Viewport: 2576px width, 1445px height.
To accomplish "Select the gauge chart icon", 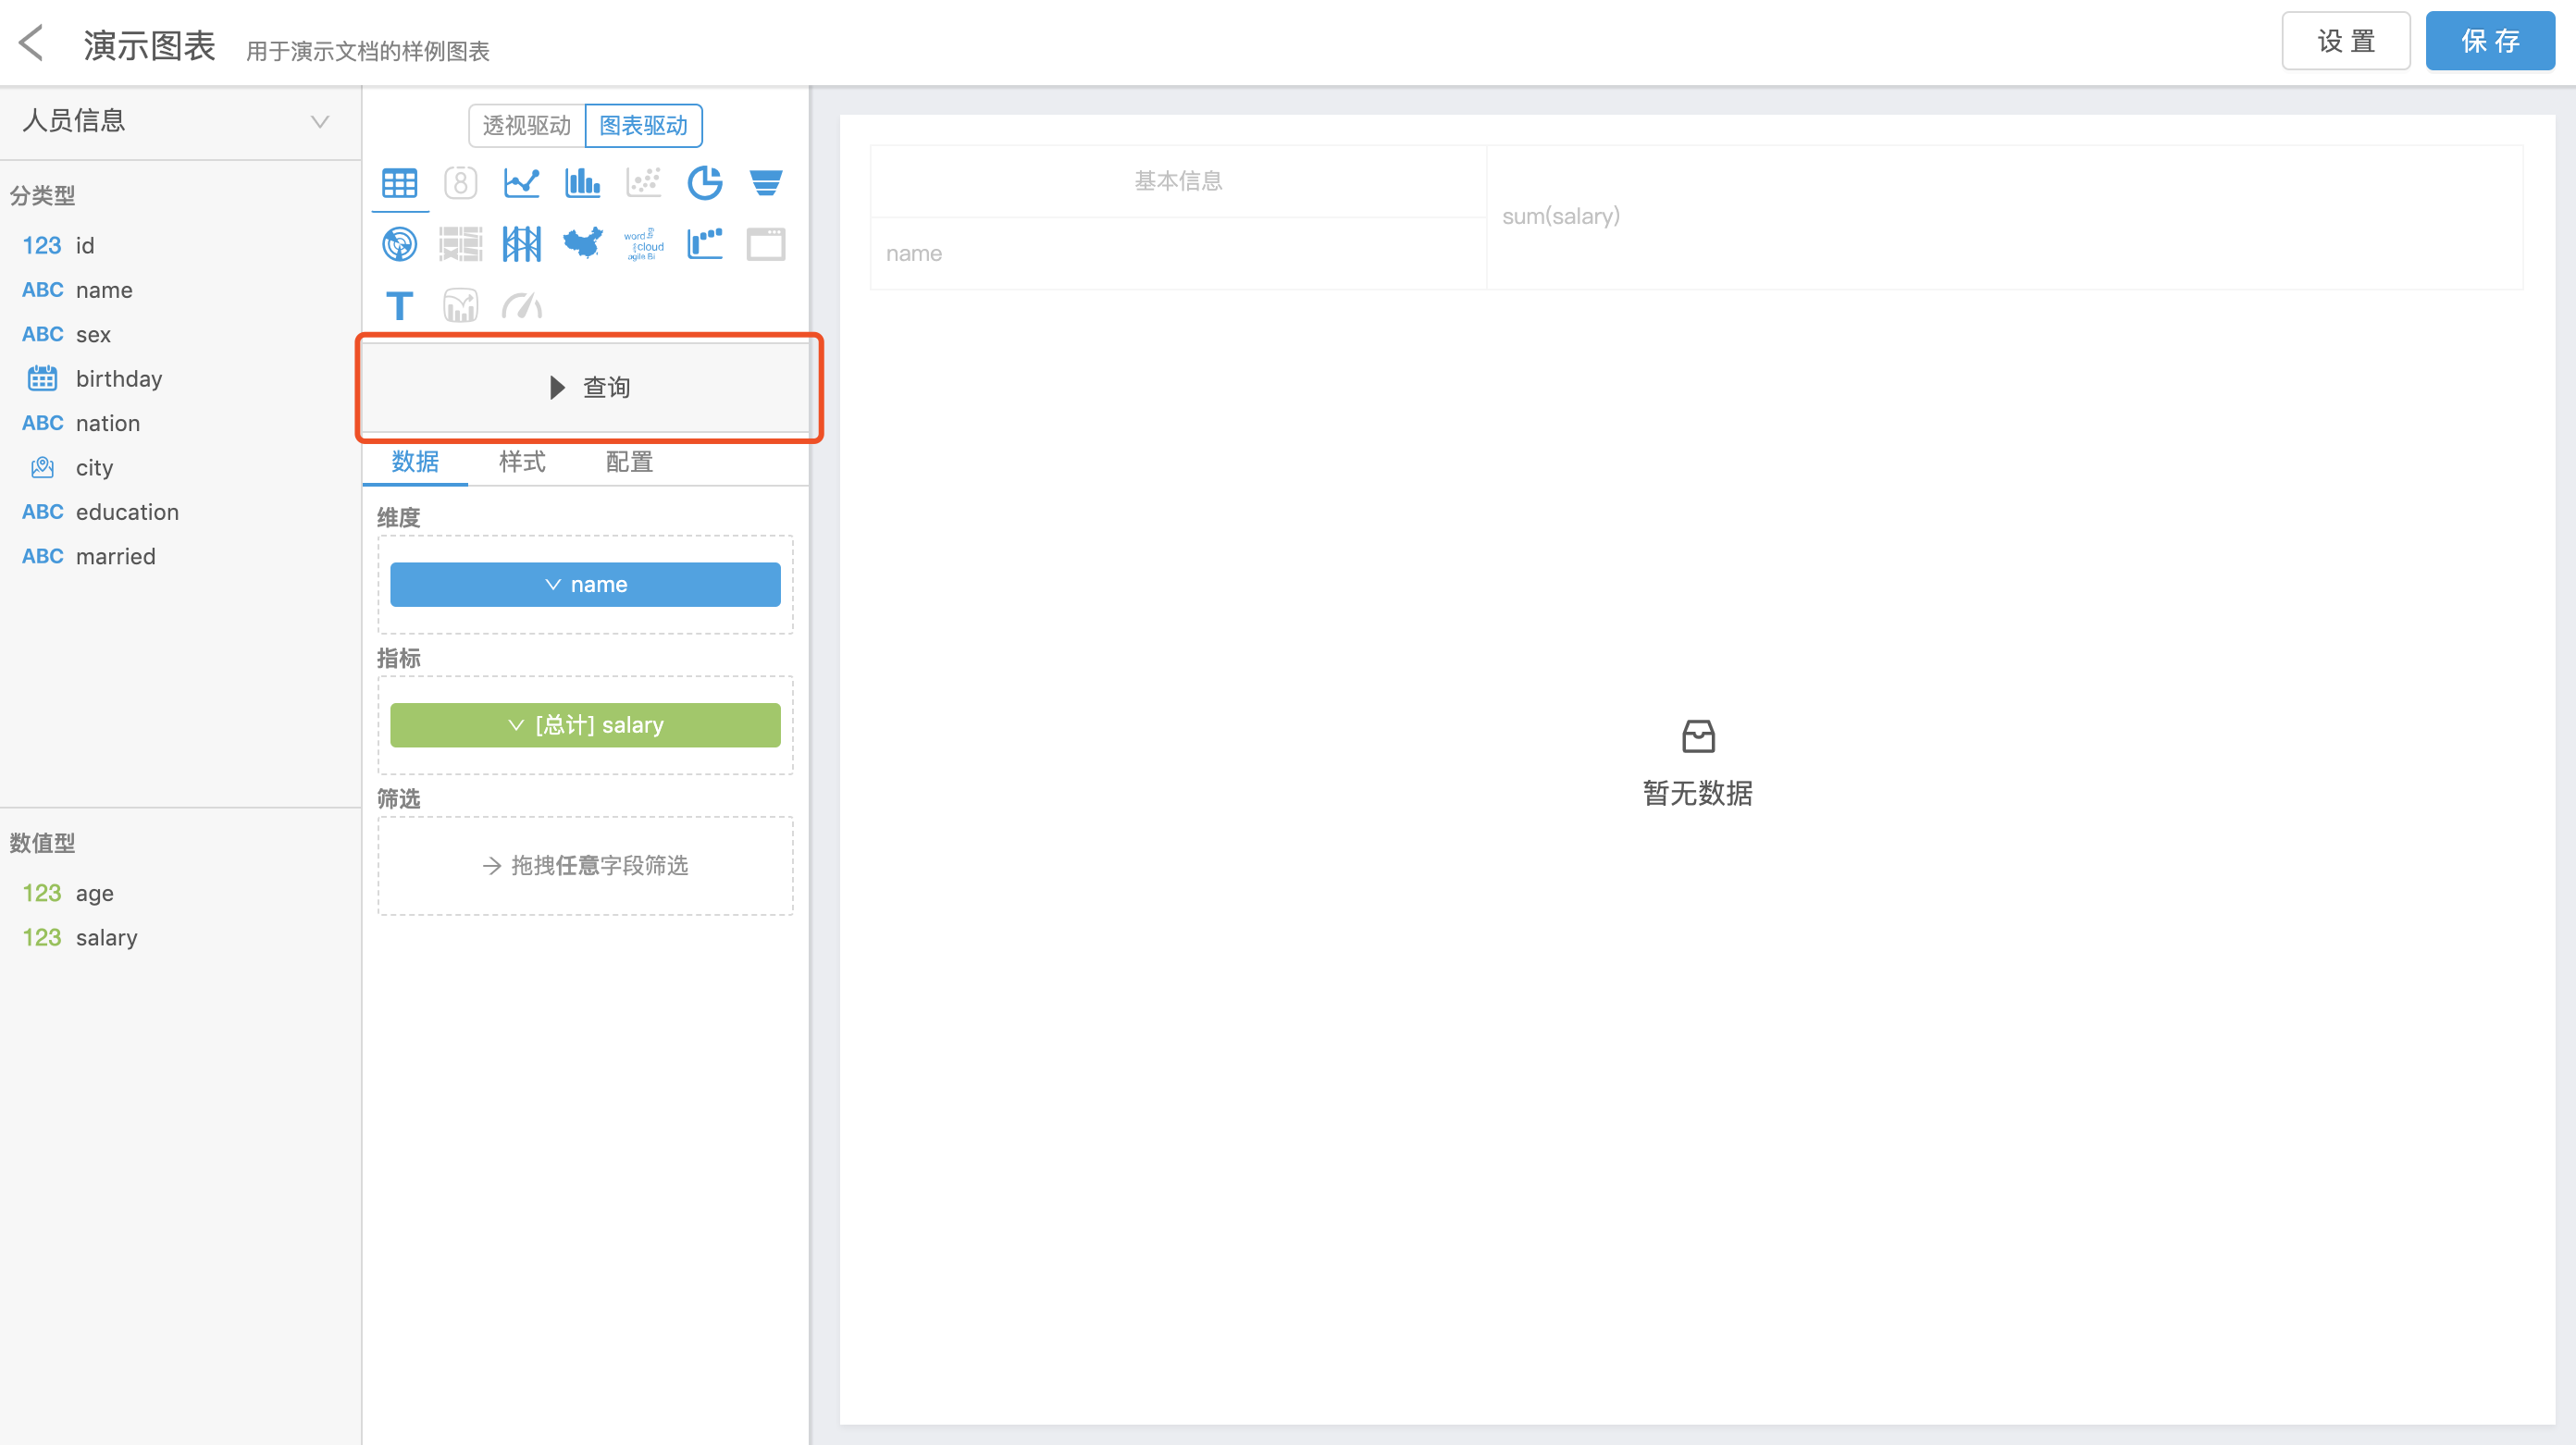I will point(521,305).
